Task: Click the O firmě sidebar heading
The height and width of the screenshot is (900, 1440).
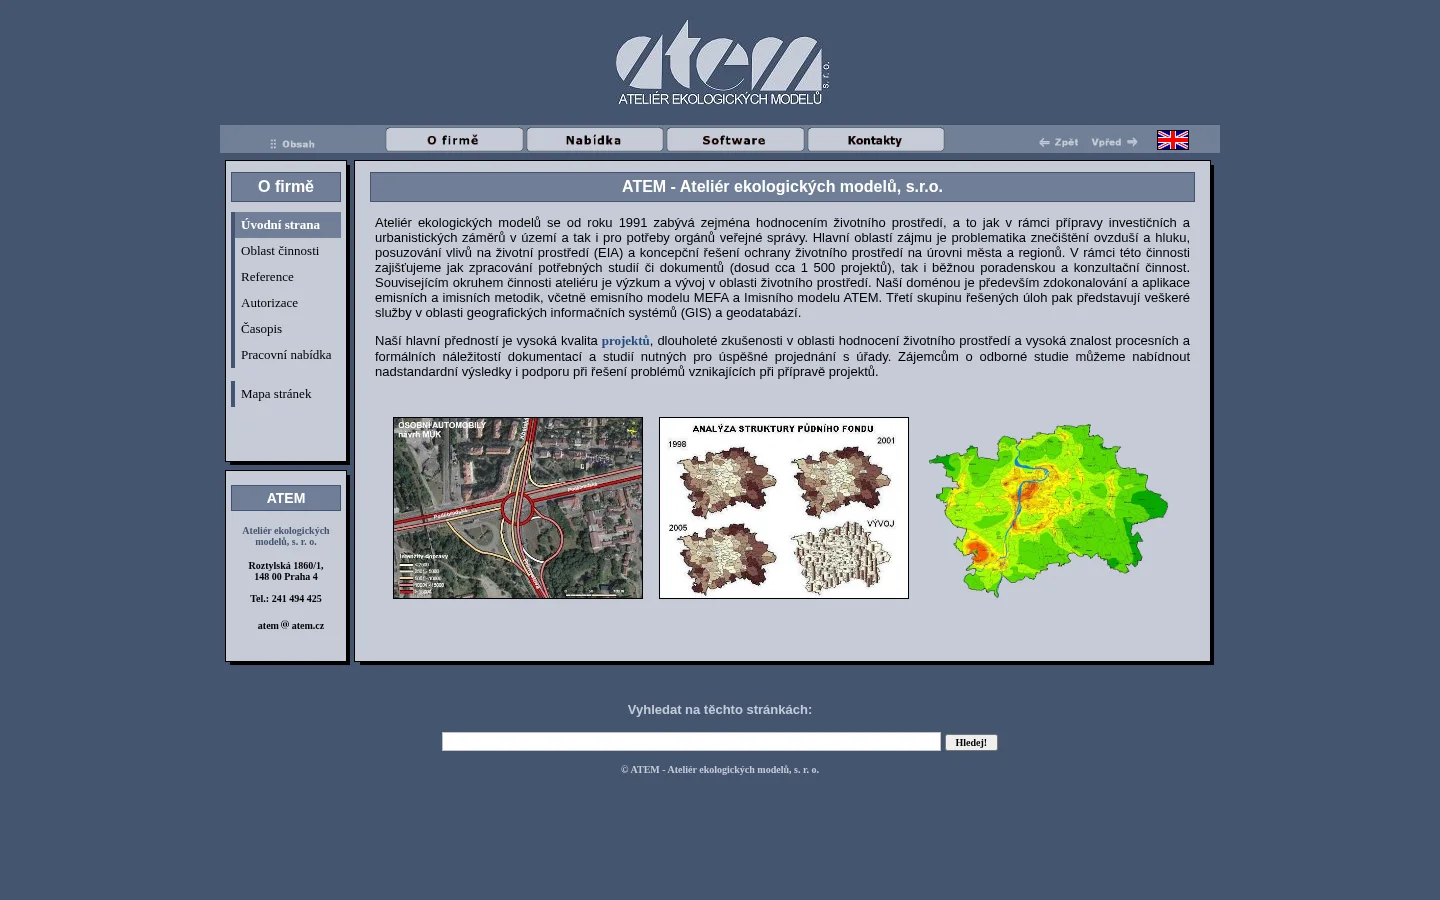Action: tap(286, 187)
